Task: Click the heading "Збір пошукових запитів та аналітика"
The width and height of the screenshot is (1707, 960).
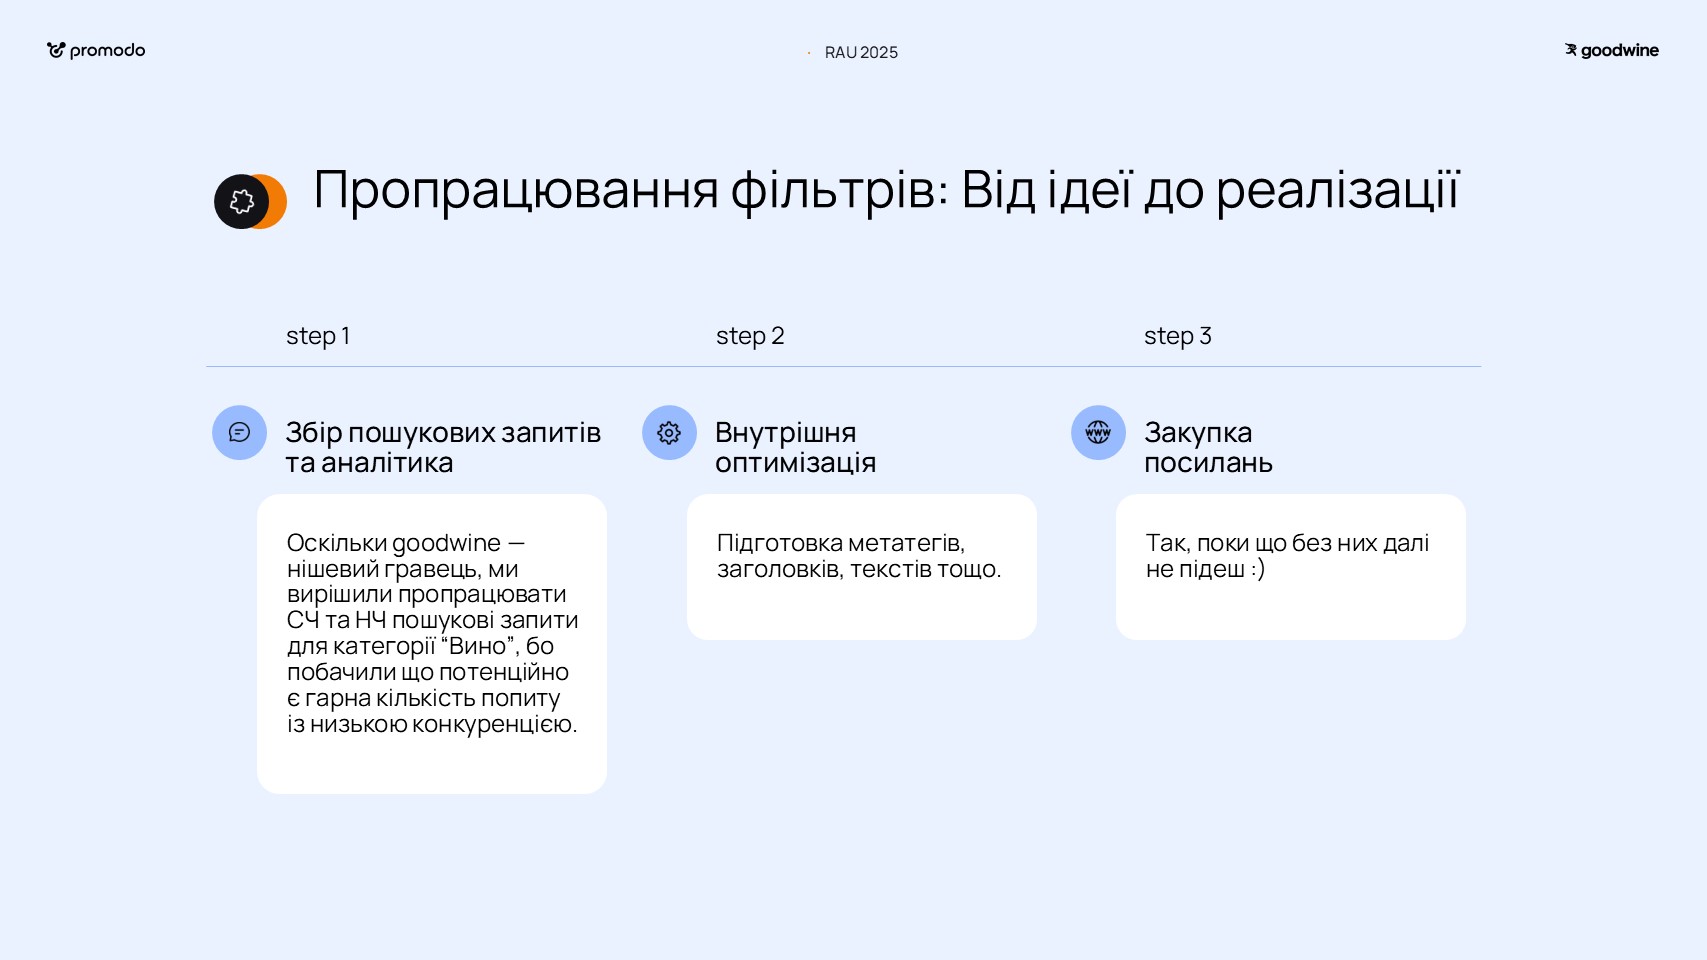Action: pos(442,447)
